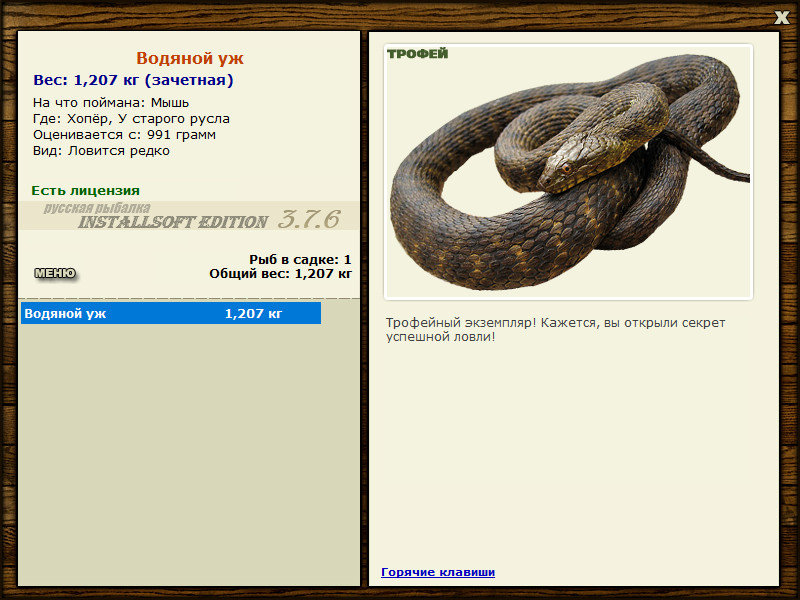This screenshot has height=600, width=800.
Task: Click the Вес: 1,207 кг (зачетная) line
Action: [133, 80]
